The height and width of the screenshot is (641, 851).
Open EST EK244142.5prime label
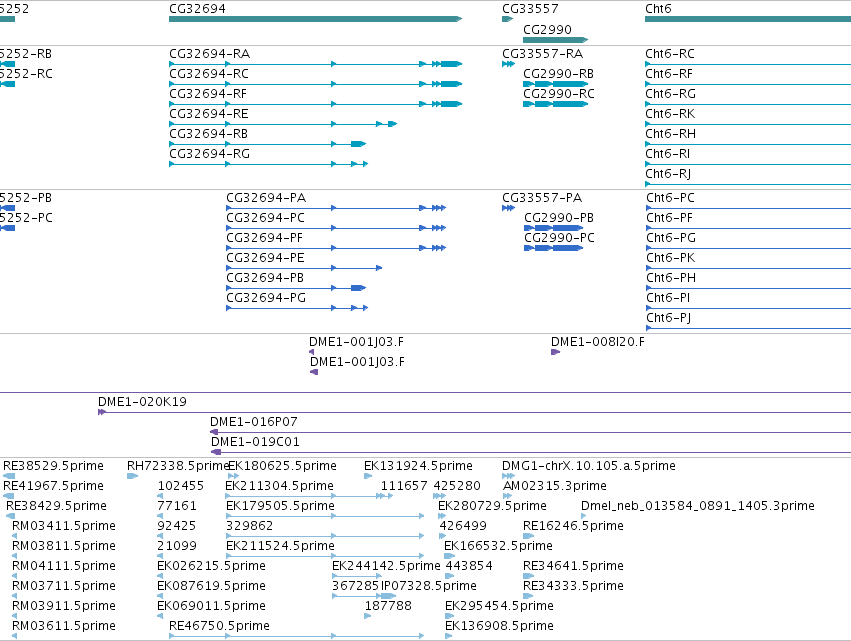pyautogui.click(x=386, y=567)
